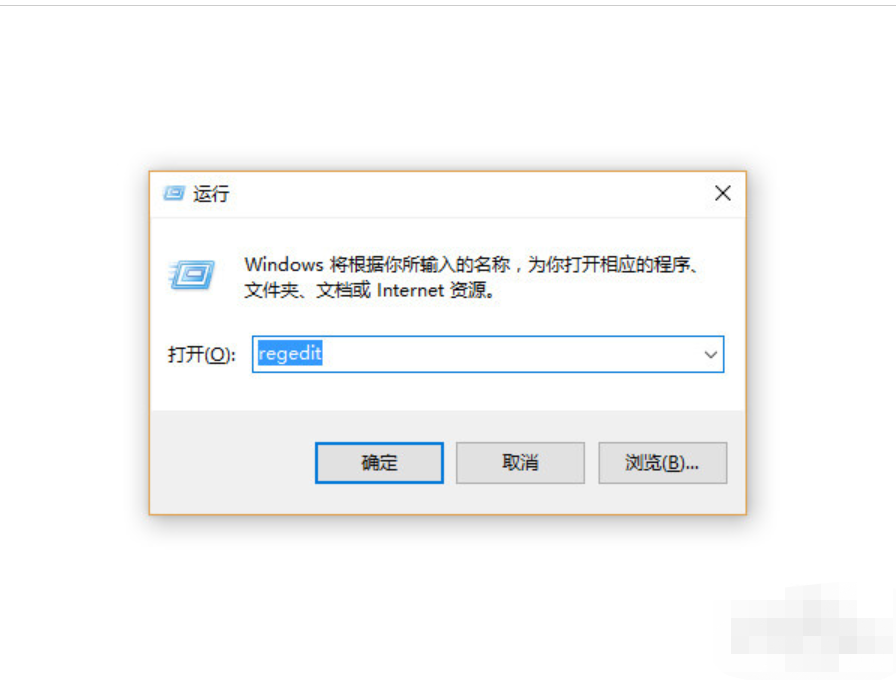Expand the 打开 combo box dropdown arrow
Viewport: 896px width, 680px height.
click(710, 354)
